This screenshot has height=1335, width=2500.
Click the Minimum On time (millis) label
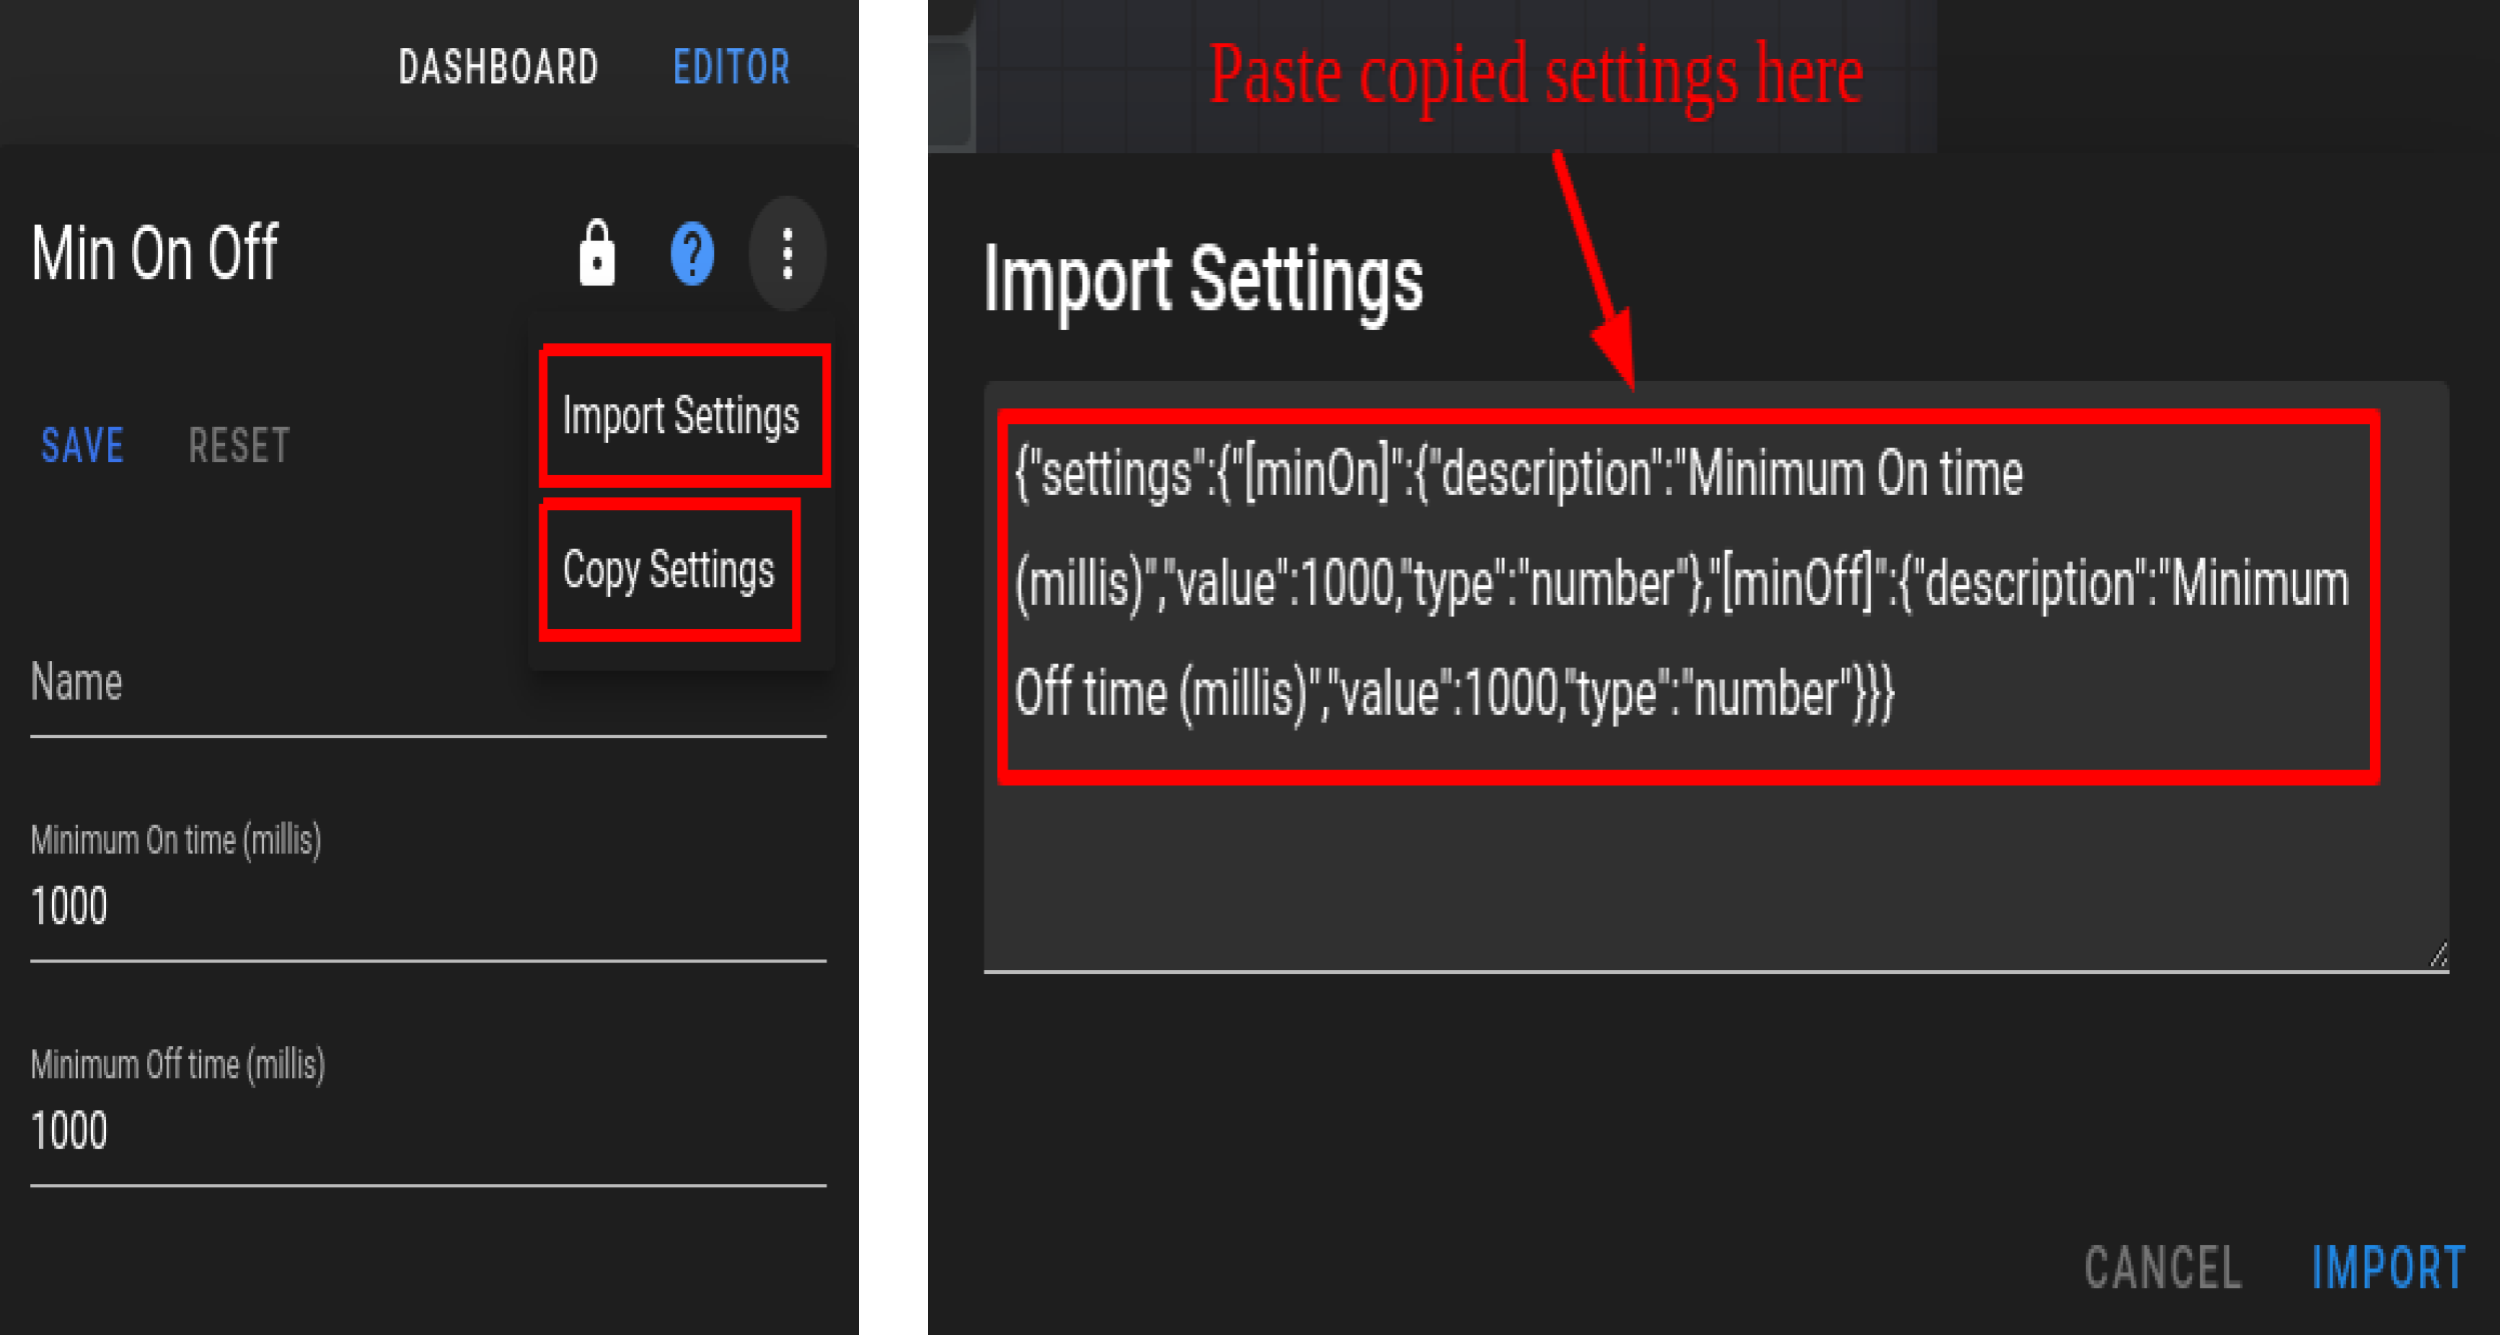[x=176, y=840]
